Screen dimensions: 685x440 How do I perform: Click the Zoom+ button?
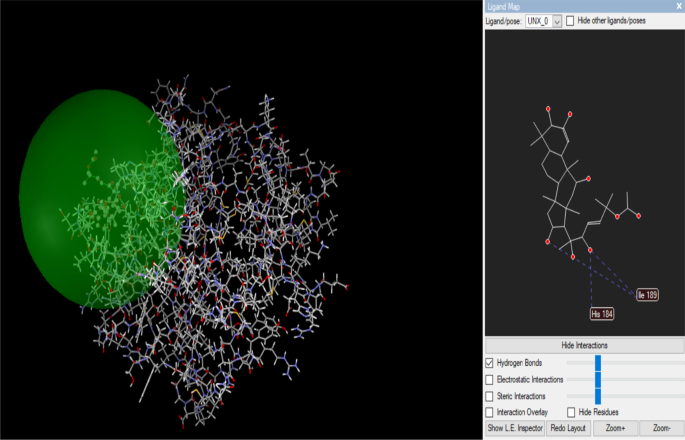tap(615, 428)
